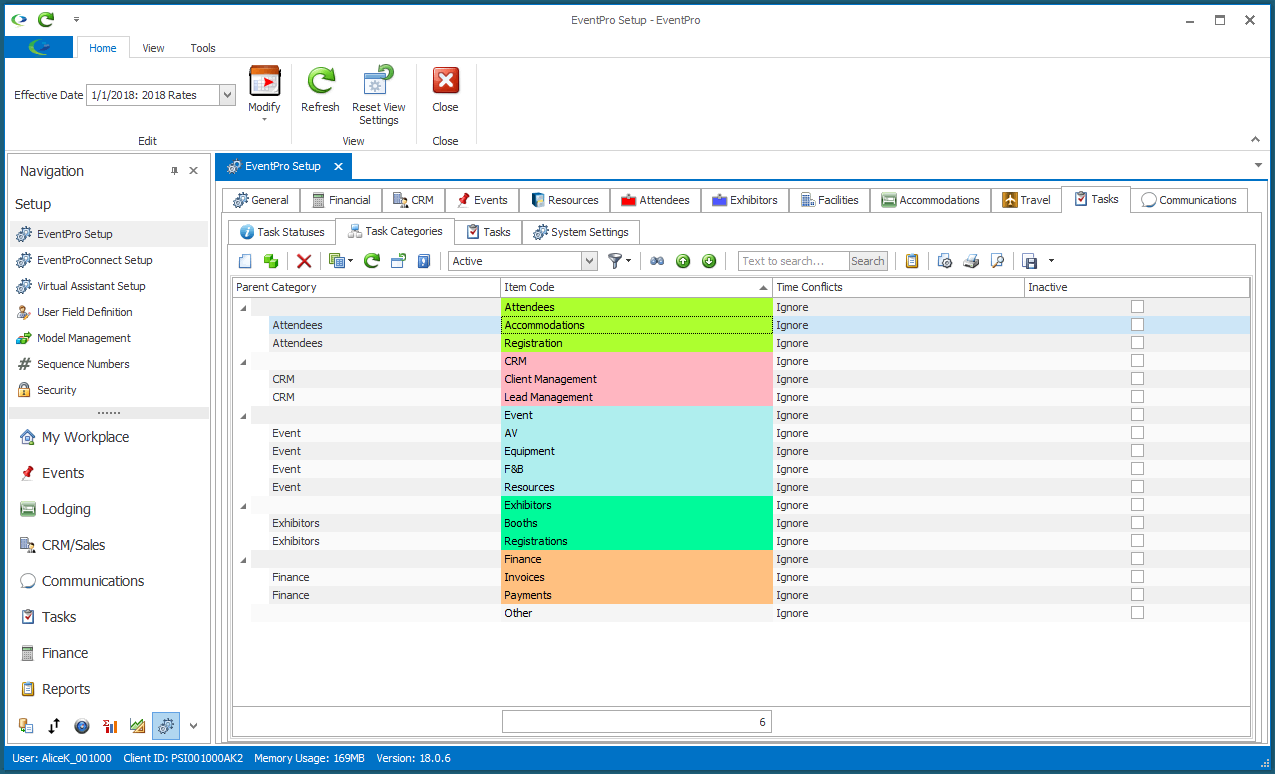The width and height of the screenshot is (1275, 774).
Task: Open User Field Definition in Setup list
Action: pyautogui.click(x=85, y=312)
